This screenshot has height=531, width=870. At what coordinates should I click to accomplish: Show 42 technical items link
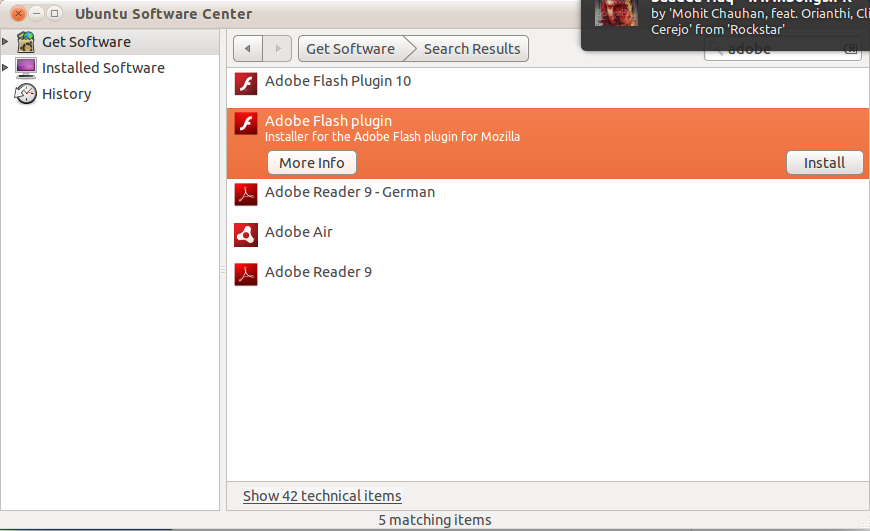point(322,495)
